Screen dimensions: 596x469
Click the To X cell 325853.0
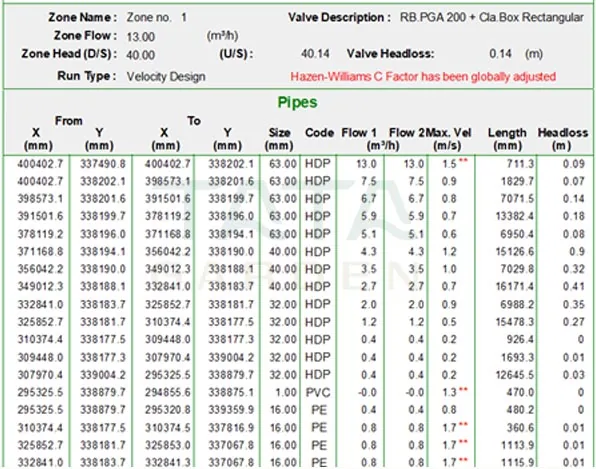coord(168,445)
